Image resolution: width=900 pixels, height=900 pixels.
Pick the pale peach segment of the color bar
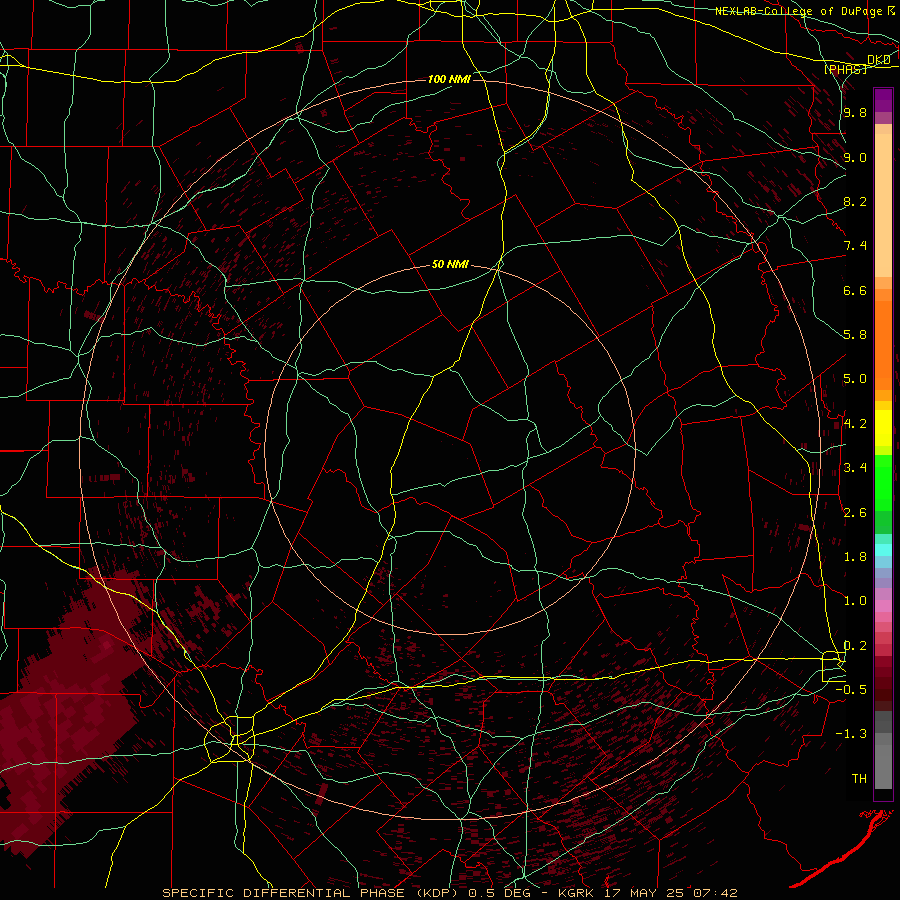point(883,205)
